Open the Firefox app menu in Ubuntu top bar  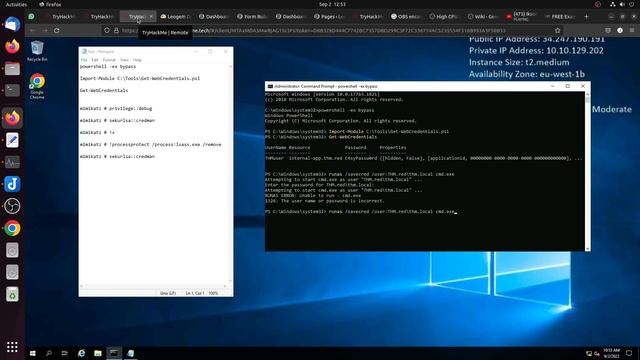[x=50, y=4]
